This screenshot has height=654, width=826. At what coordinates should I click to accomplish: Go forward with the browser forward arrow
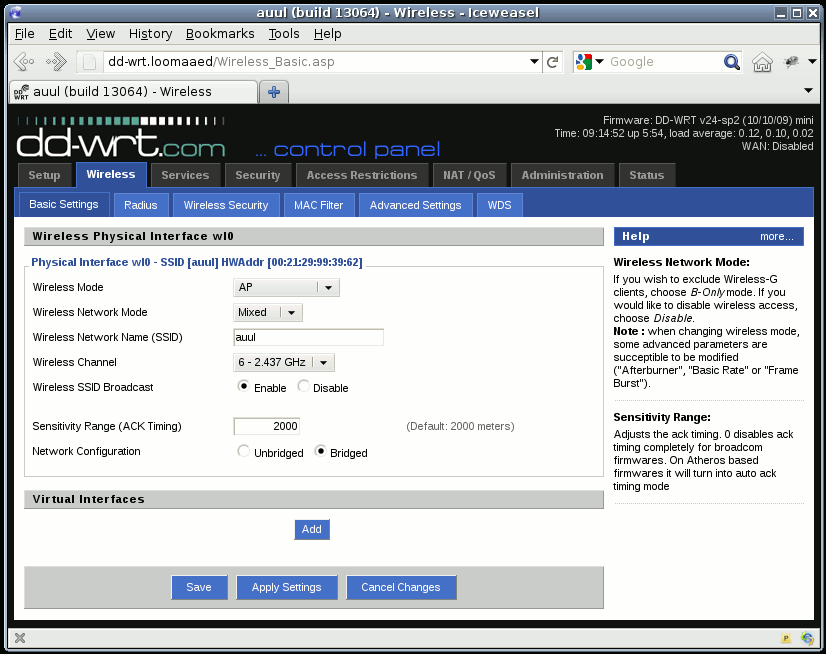pos(56,62)
